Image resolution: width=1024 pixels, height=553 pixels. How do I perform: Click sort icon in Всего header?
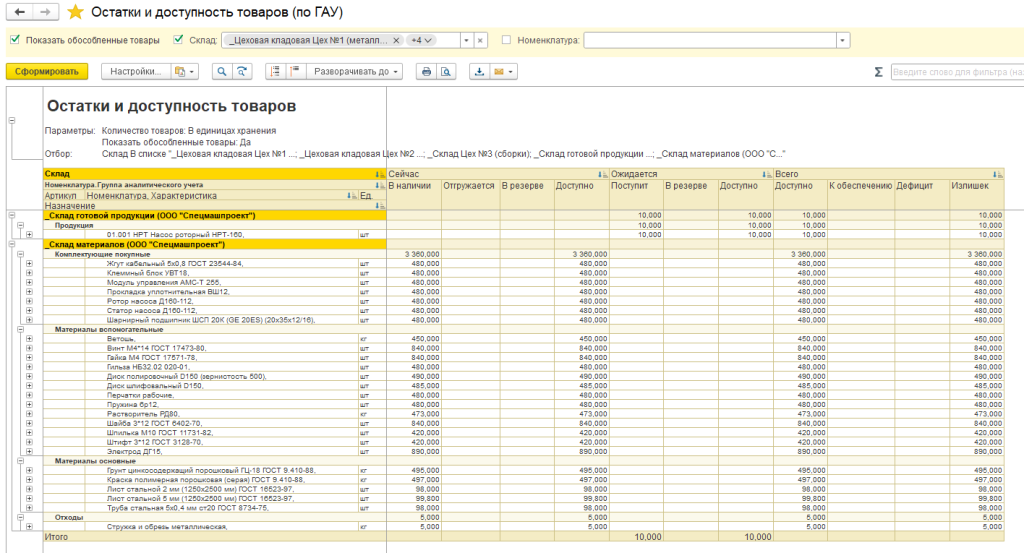click(997, 174)
